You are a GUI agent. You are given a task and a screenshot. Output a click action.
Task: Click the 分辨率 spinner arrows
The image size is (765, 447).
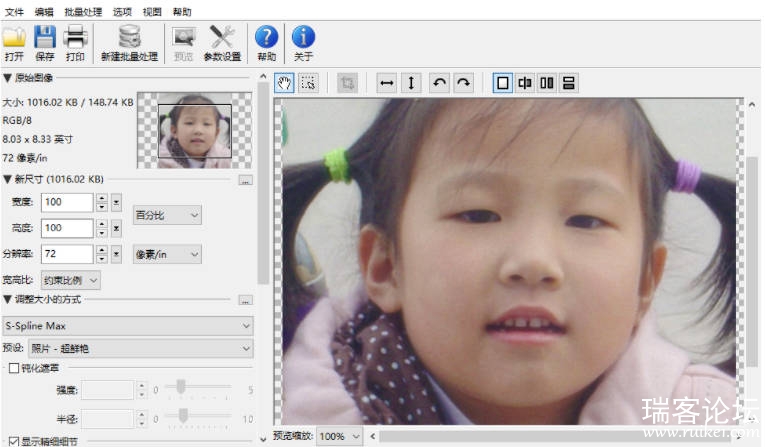click(101, 254)
